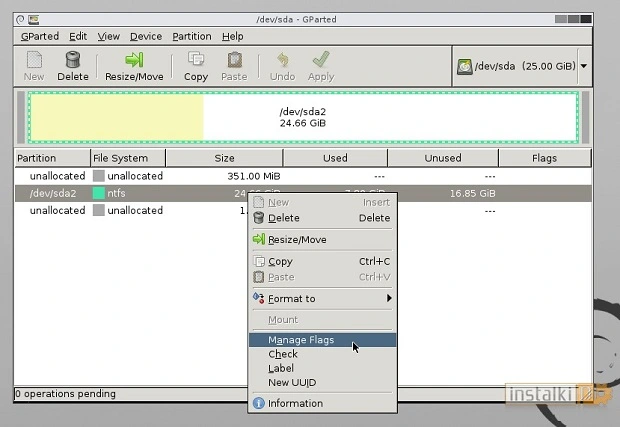Click the Delete toolbar icon

(x=72, y=61)
